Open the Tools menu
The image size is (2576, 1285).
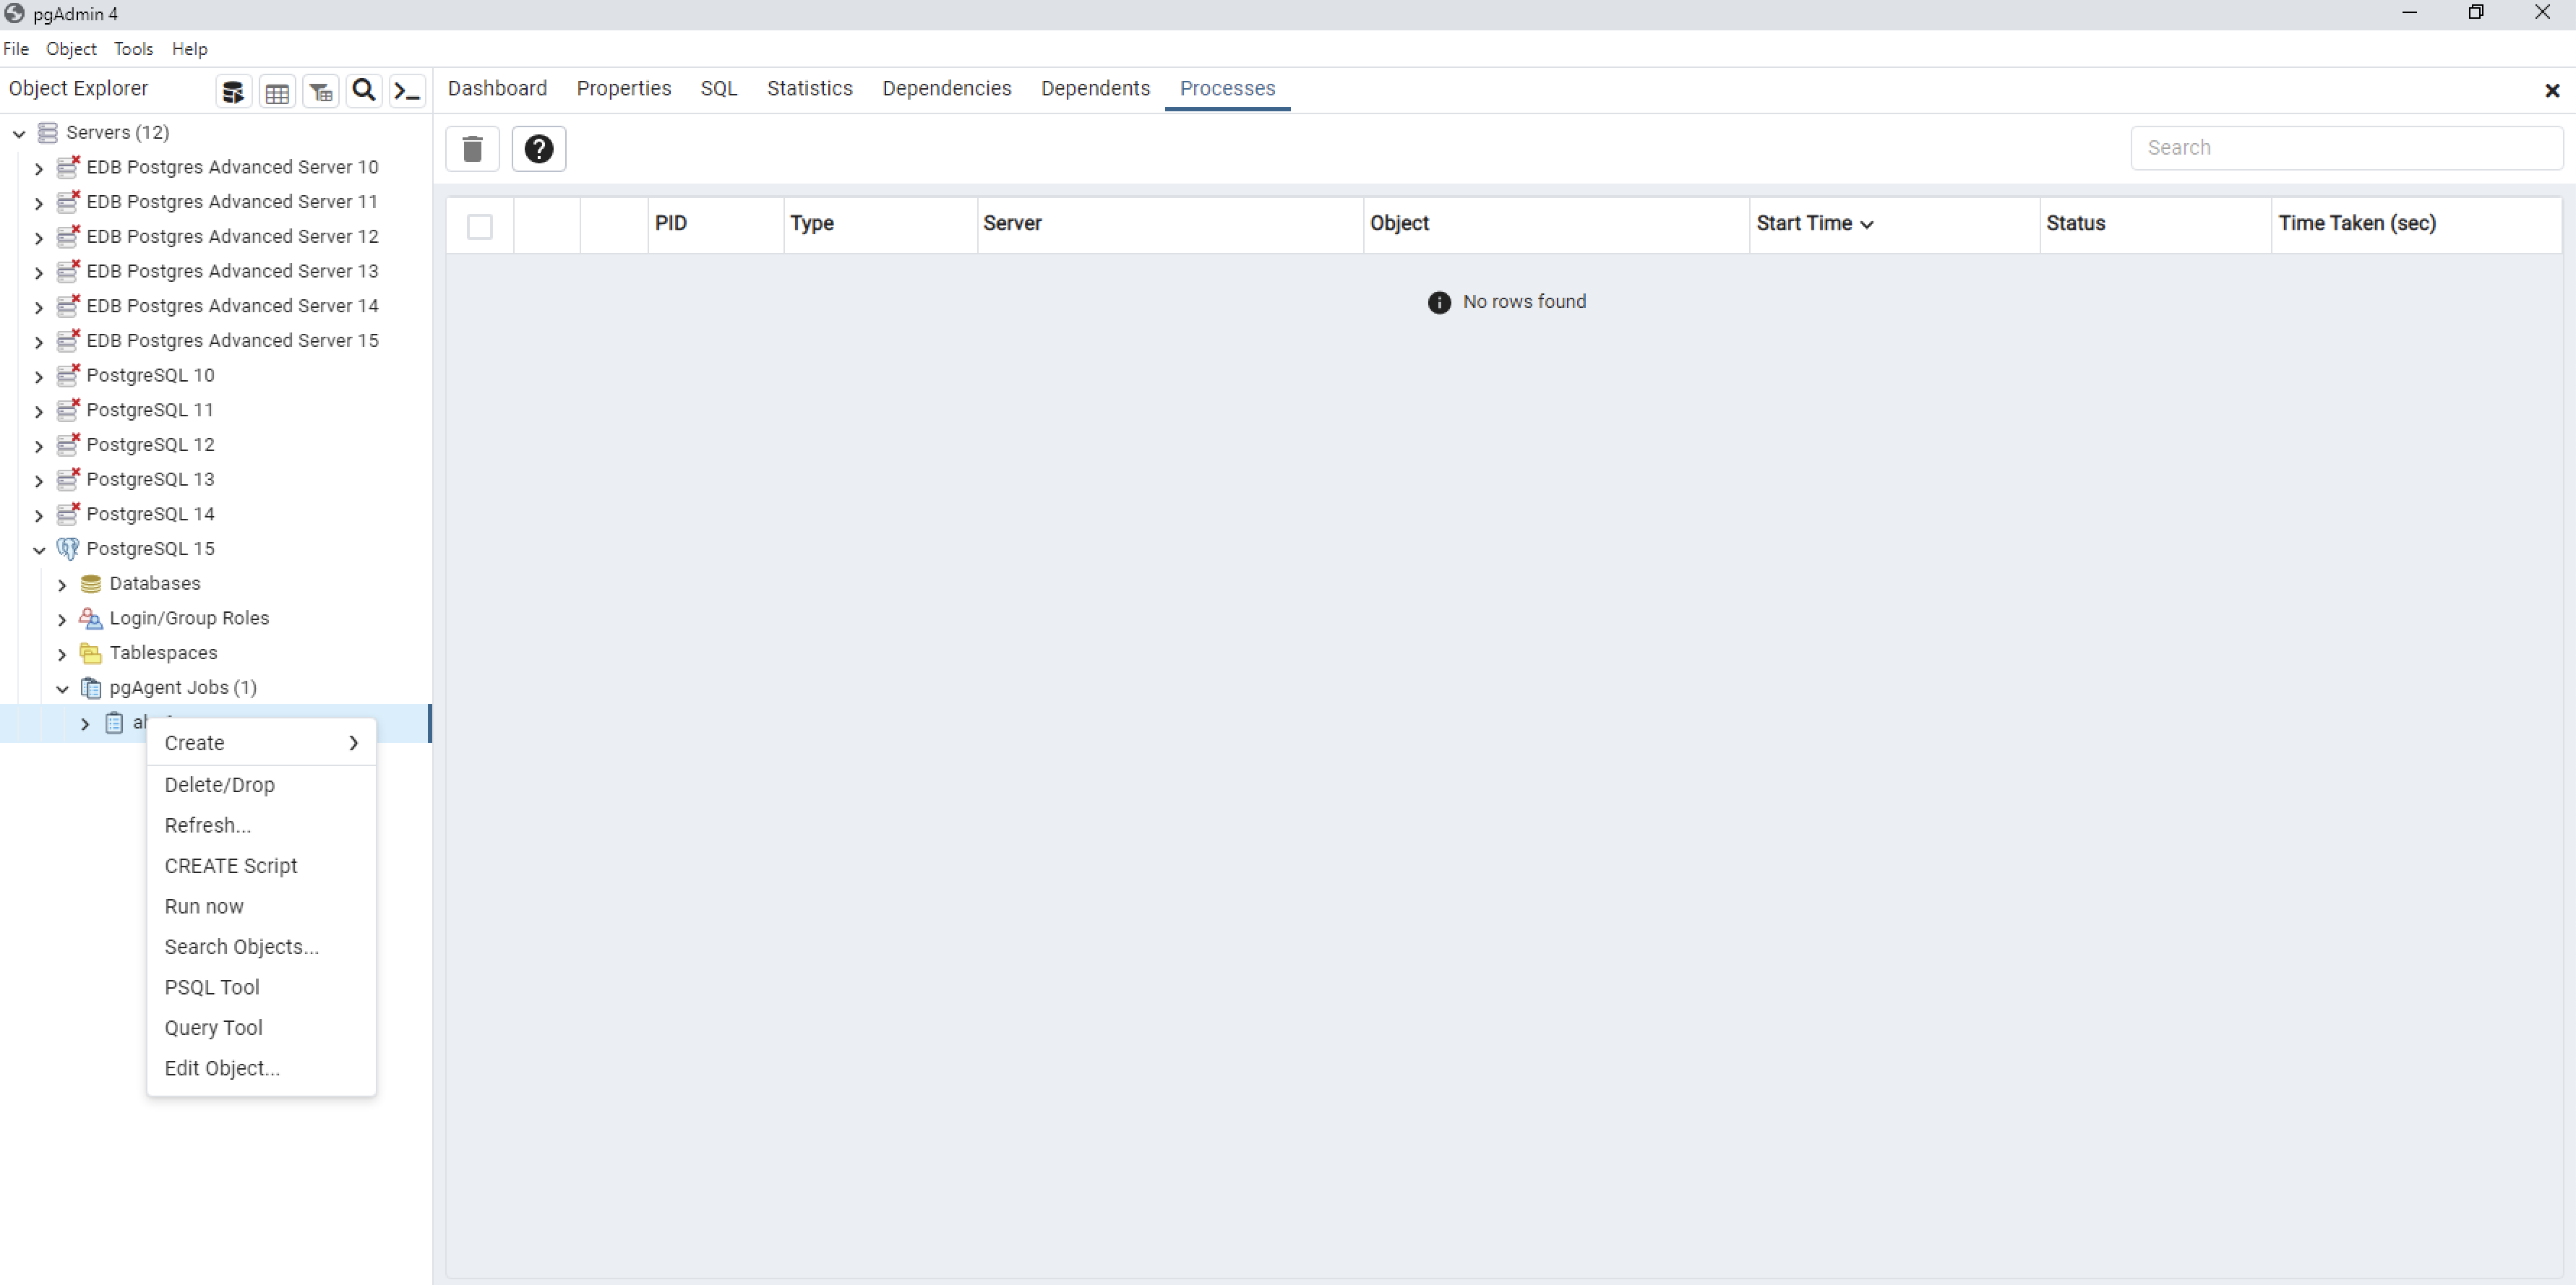pos(134,48)
